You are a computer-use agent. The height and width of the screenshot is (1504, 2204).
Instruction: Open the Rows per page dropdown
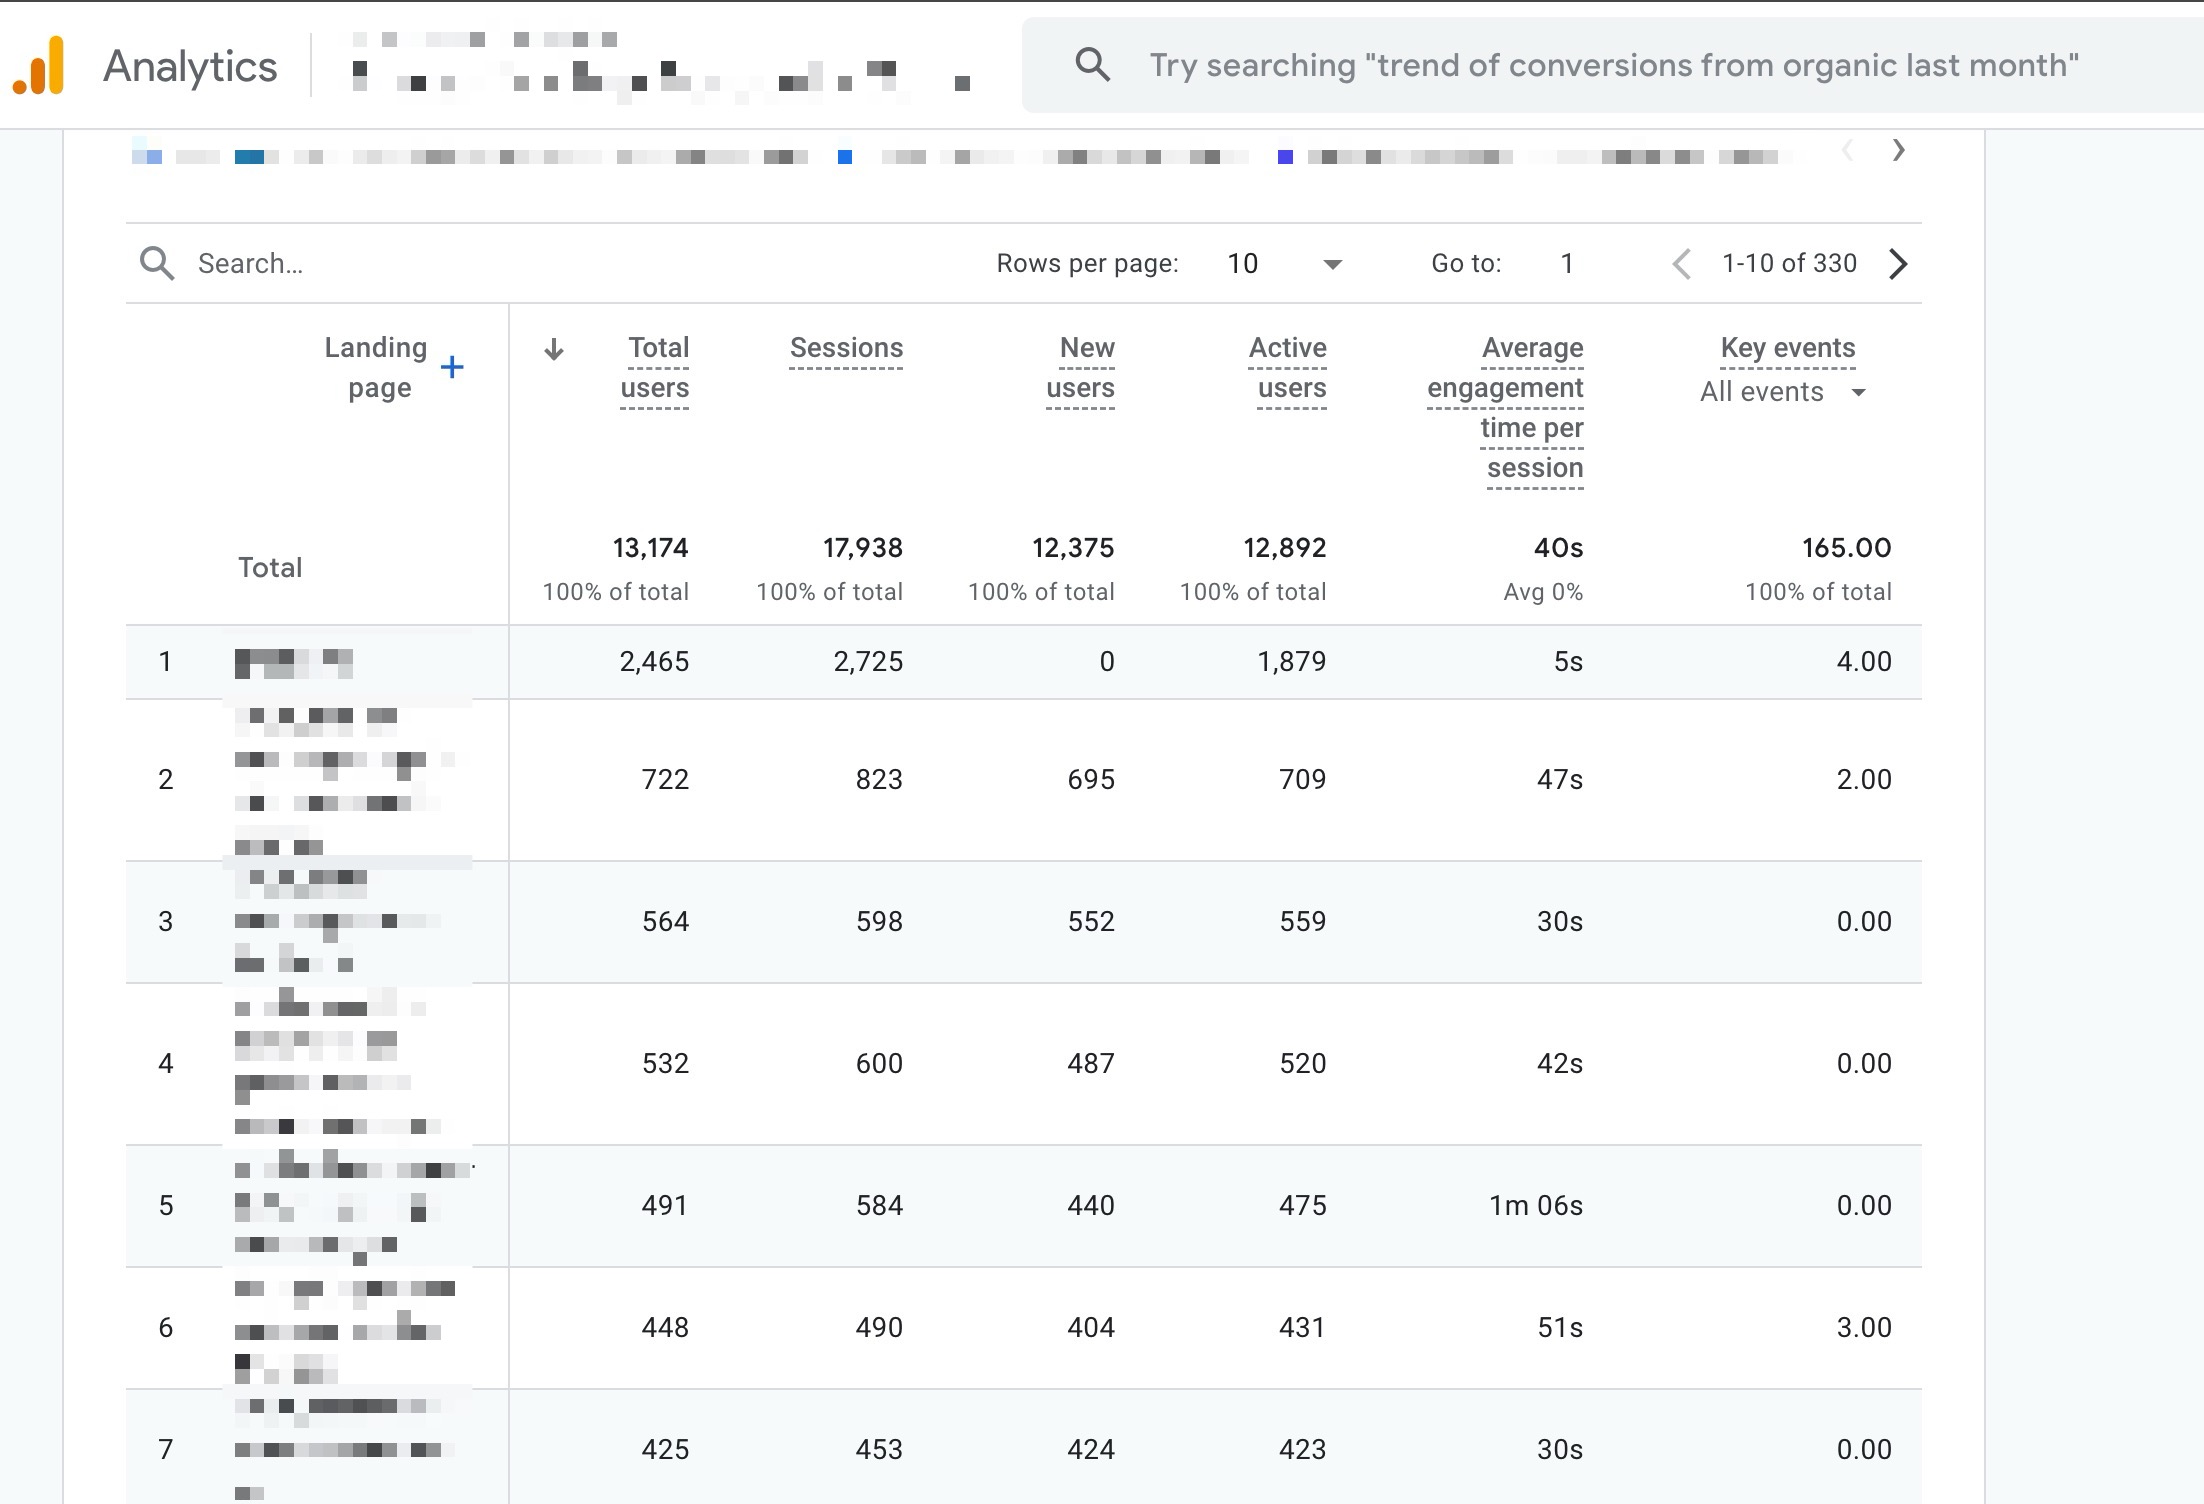pos(1285,264)
